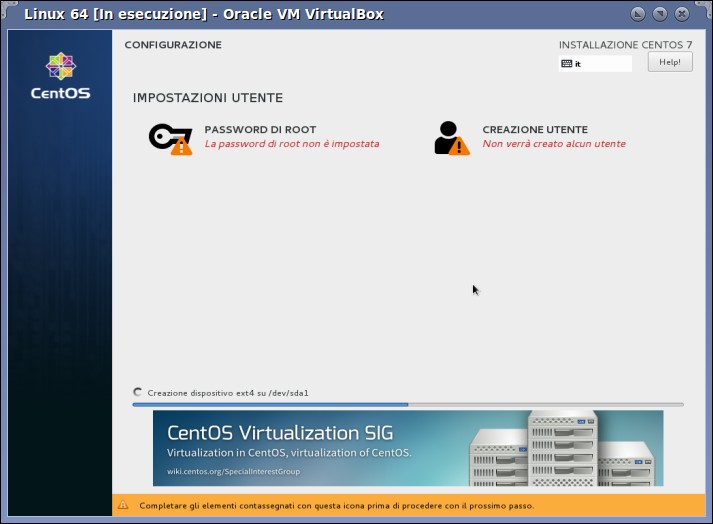Click the orange warning message bar
The image size is (713, 524).
408,505
